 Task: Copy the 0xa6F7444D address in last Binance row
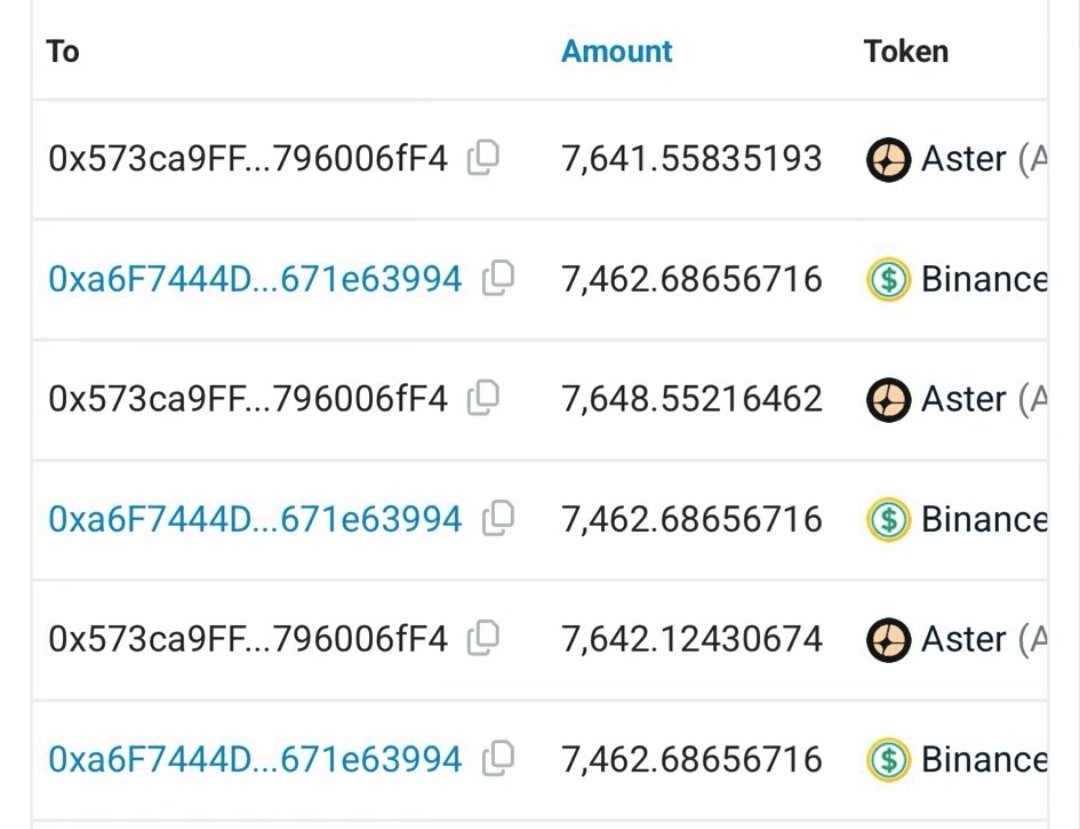point(498,758)
